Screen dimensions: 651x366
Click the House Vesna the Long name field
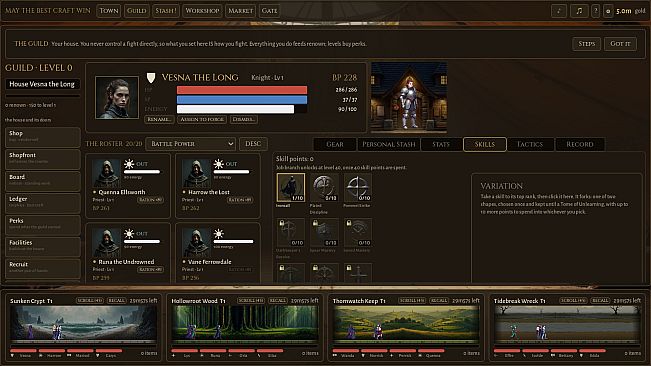point(42,84)
